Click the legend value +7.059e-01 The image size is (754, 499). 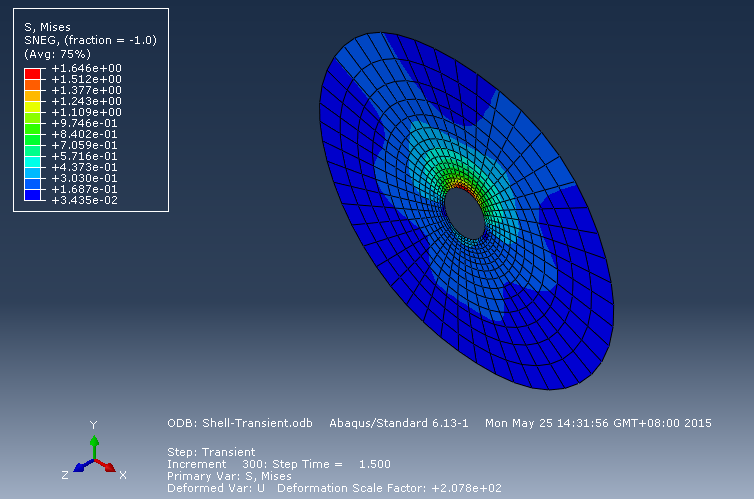click(85, 146)
